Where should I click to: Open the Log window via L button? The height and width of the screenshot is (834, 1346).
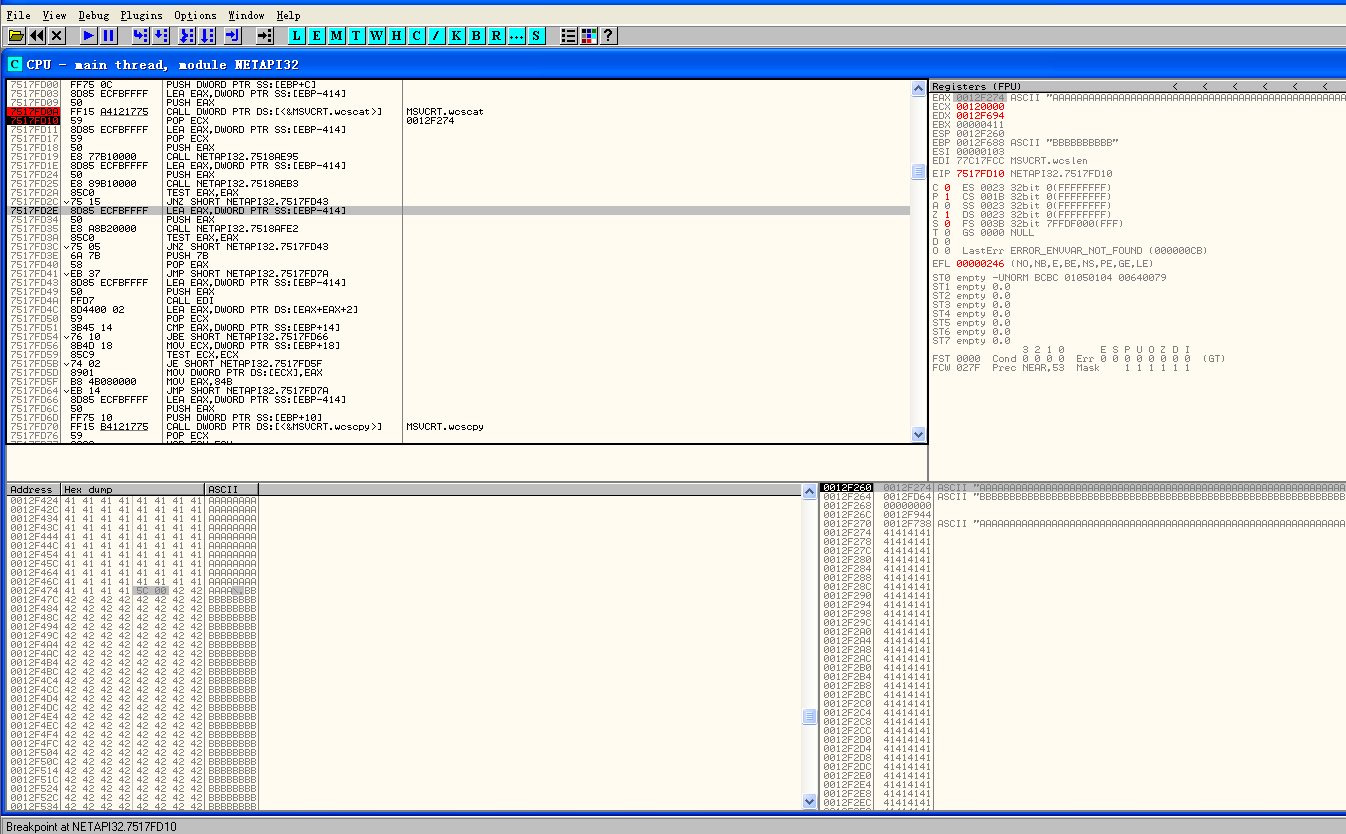pos(296,36)
